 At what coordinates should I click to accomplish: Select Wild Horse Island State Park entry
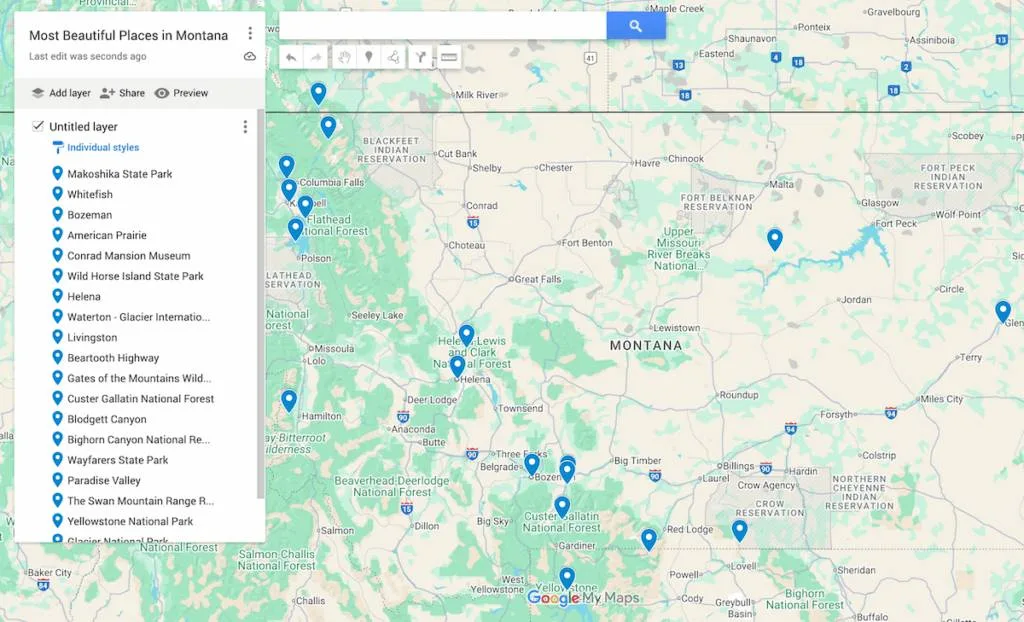tap(135, 276)
